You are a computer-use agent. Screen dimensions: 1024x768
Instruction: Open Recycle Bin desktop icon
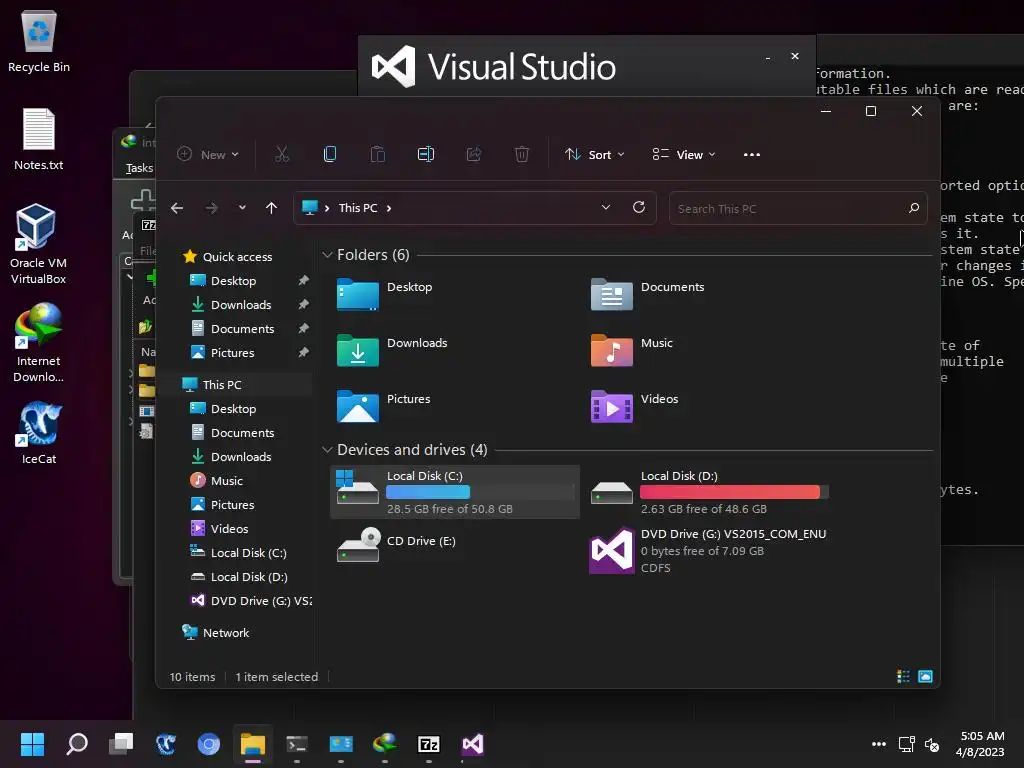(x=39, y=42)
